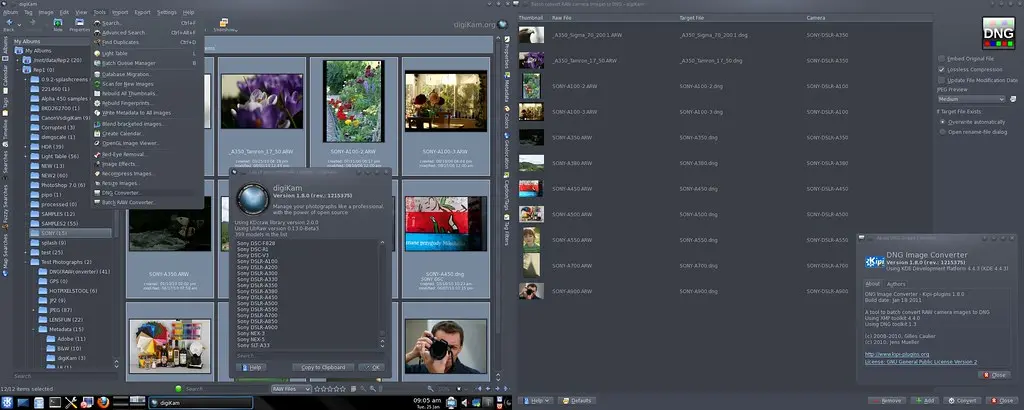The width and height of the screenshot is (1024, 410).
Task: Open the Timeline left sidebar panel
Action: coord(6,133)
